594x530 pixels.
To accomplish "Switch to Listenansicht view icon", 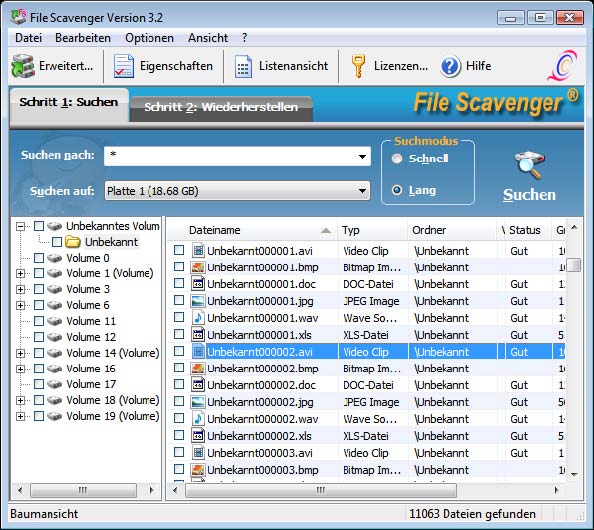I will (243, 66).
